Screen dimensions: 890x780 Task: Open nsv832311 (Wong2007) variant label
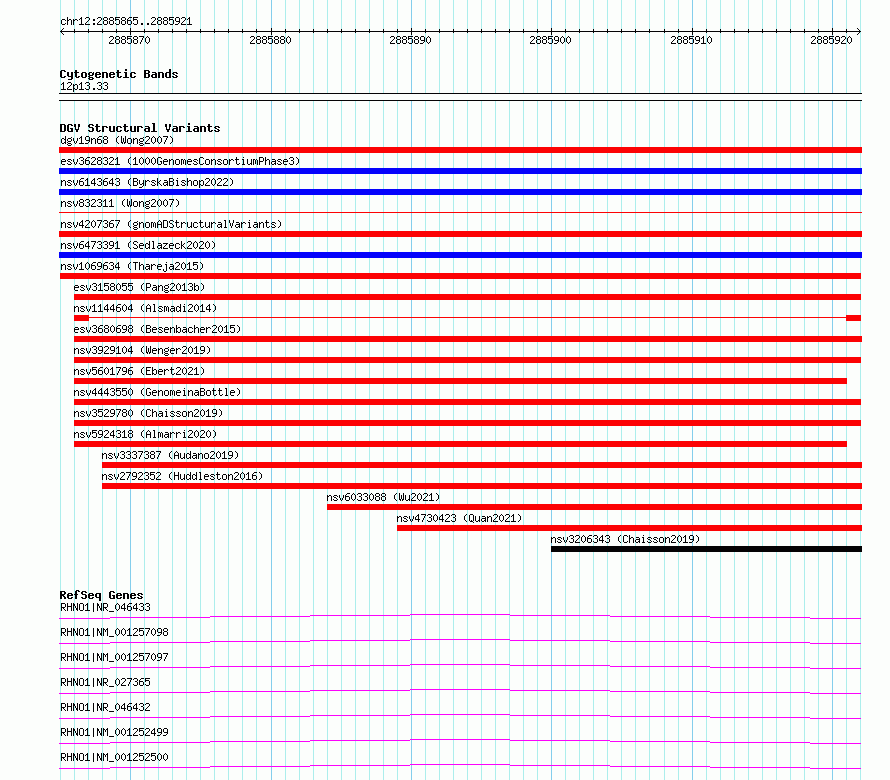(x=120, y=203)
